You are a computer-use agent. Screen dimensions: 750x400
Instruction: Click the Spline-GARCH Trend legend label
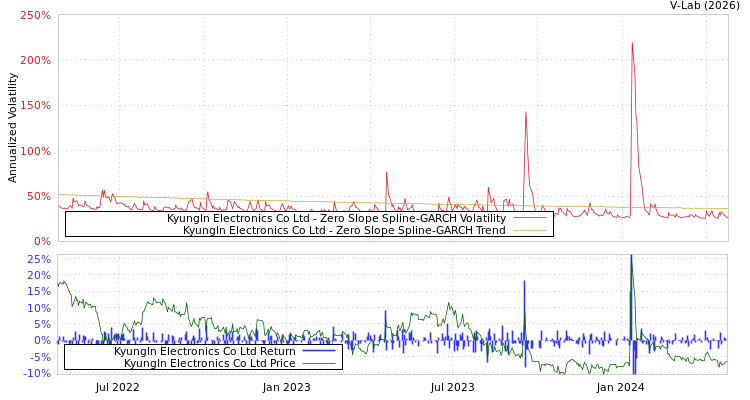click(344, 230)
